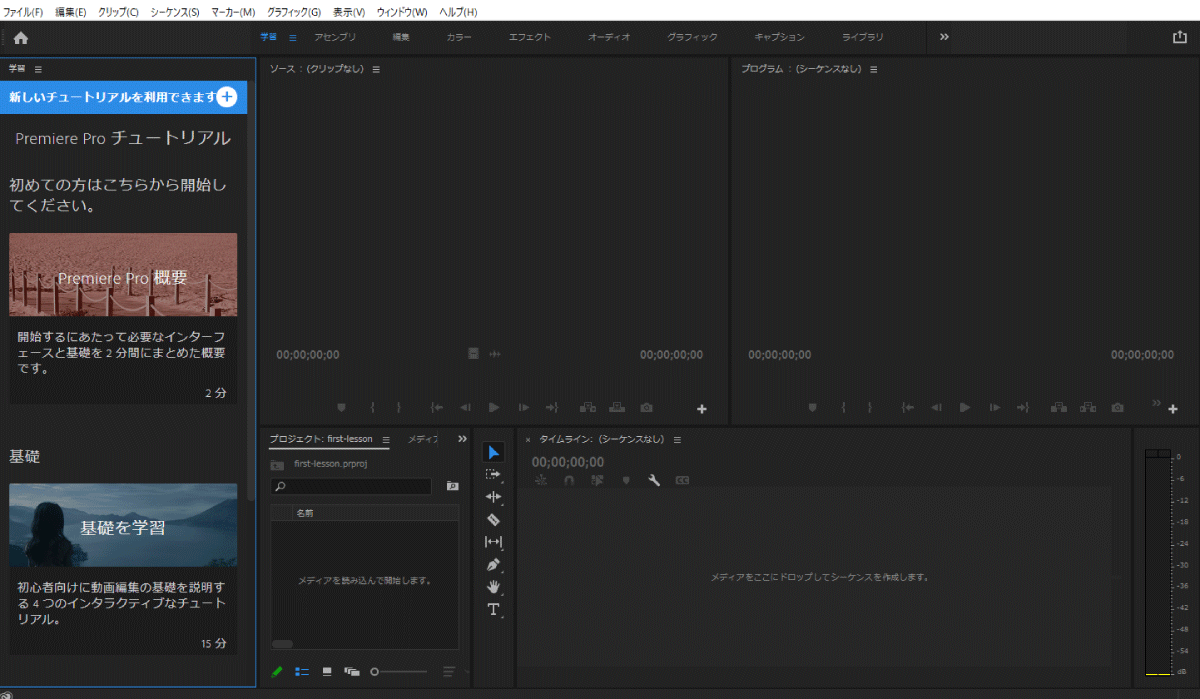
Task: Select the Hand tool
Action: [x=493, y=587]
